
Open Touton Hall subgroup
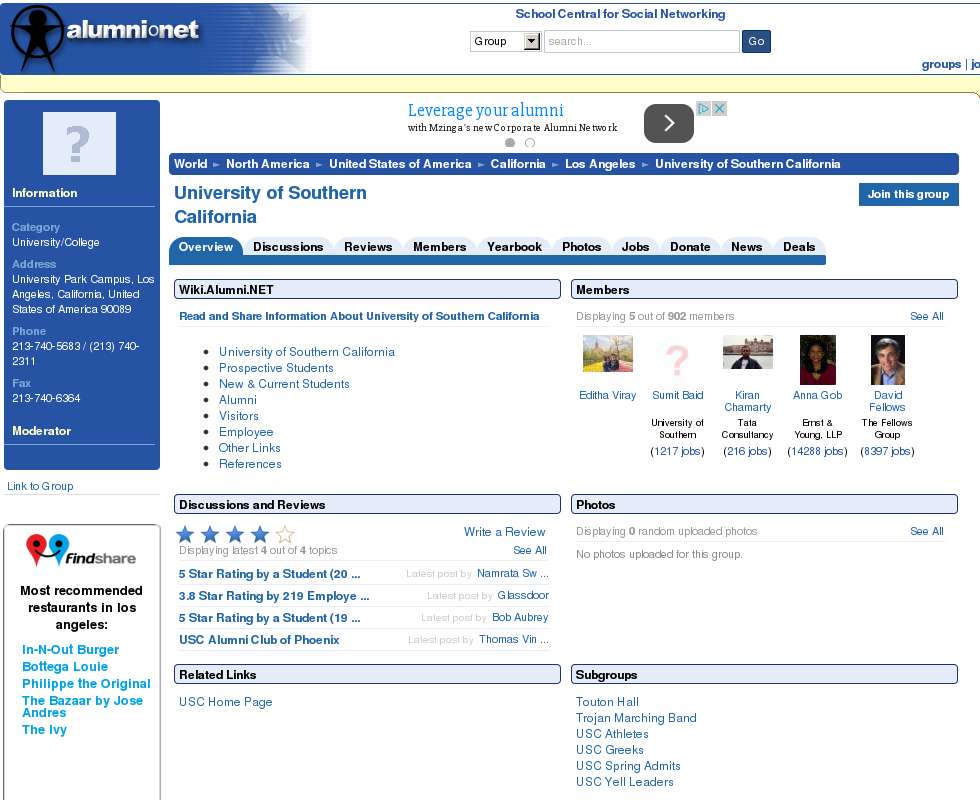tap(607, 702)
